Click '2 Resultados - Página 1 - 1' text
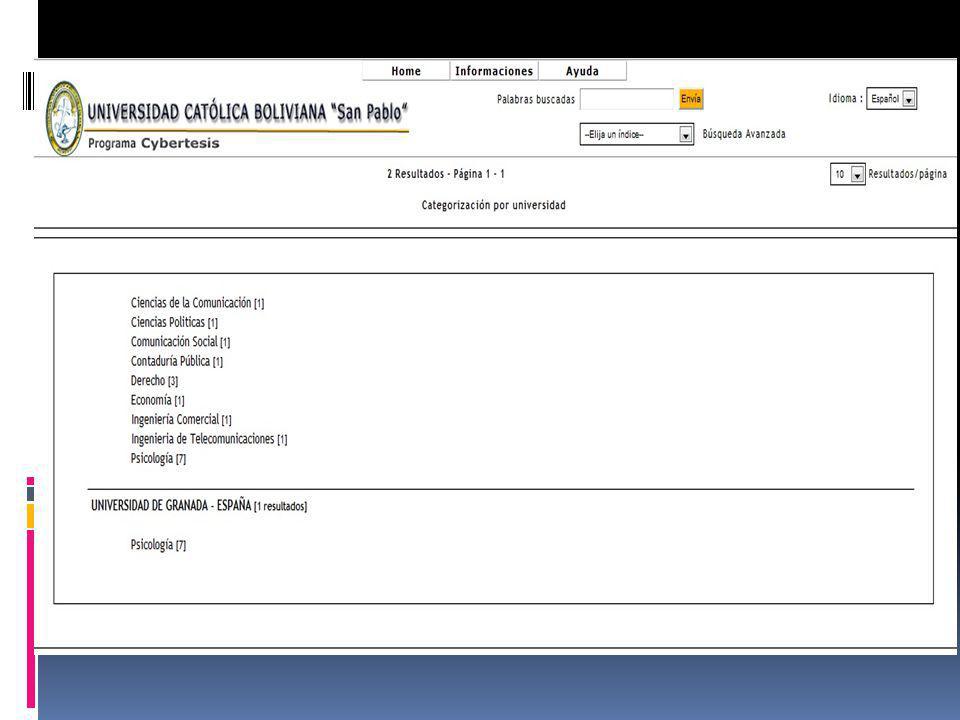 [x=446, y=174]
